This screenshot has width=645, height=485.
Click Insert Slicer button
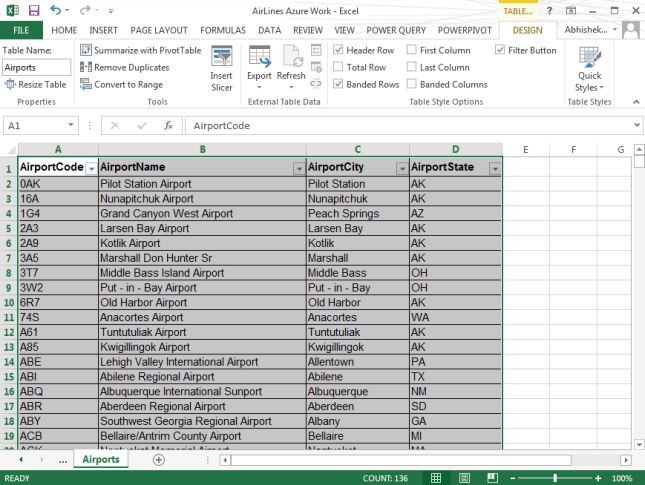[221, 68]
